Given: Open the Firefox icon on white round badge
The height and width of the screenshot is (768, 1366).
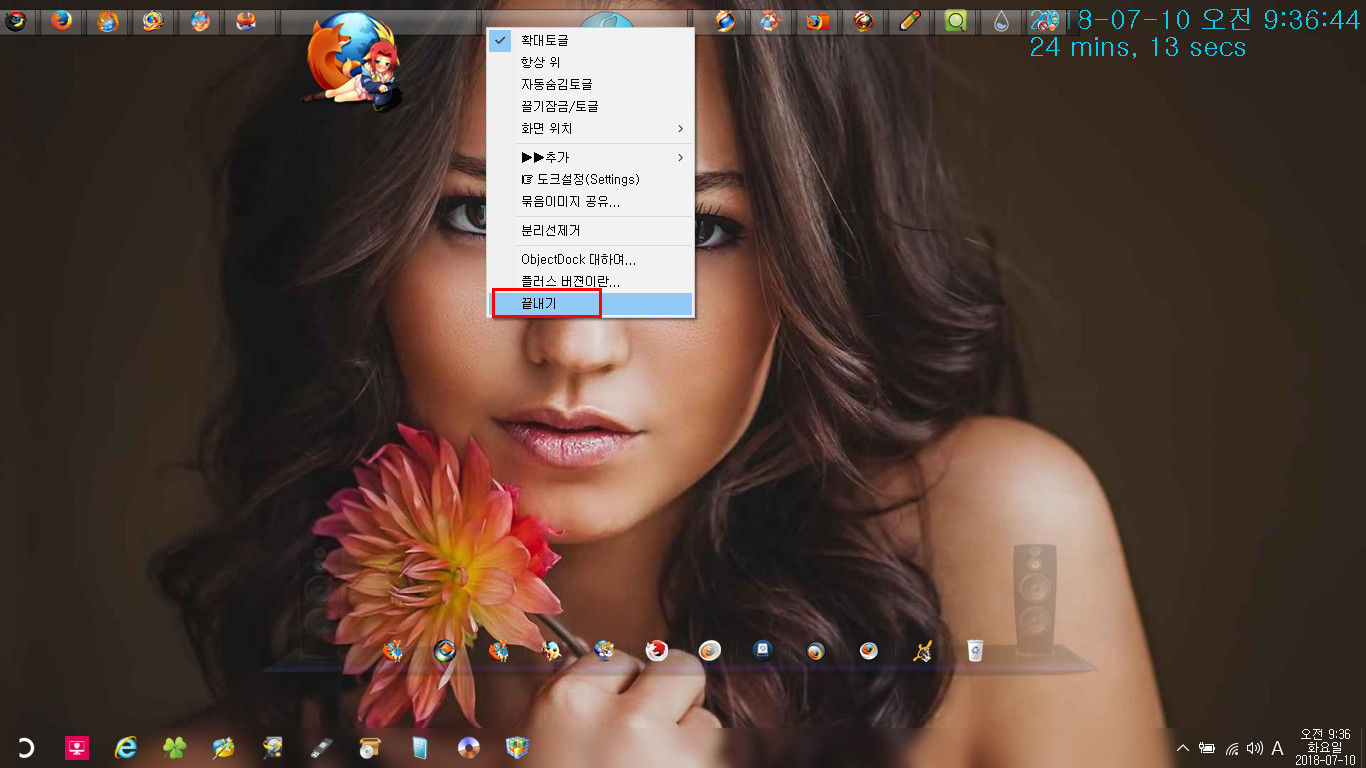Looking at the screenshot, I should click(868, 651).
